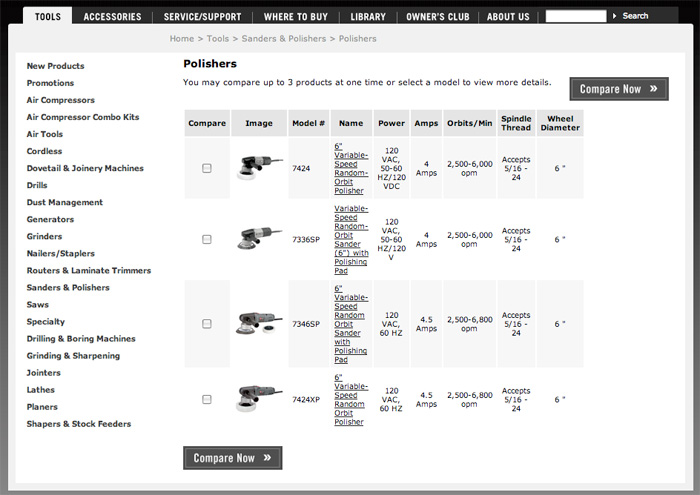Open Dovetail & Joinery Machines category
700x495 pixels.
tap(85, 168)
